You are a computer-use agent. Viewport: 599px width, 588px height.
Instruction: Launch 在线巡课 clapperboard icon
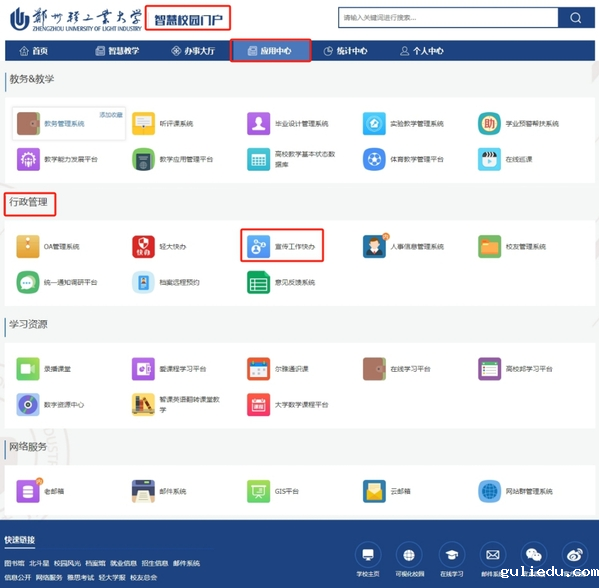point(489,159)
